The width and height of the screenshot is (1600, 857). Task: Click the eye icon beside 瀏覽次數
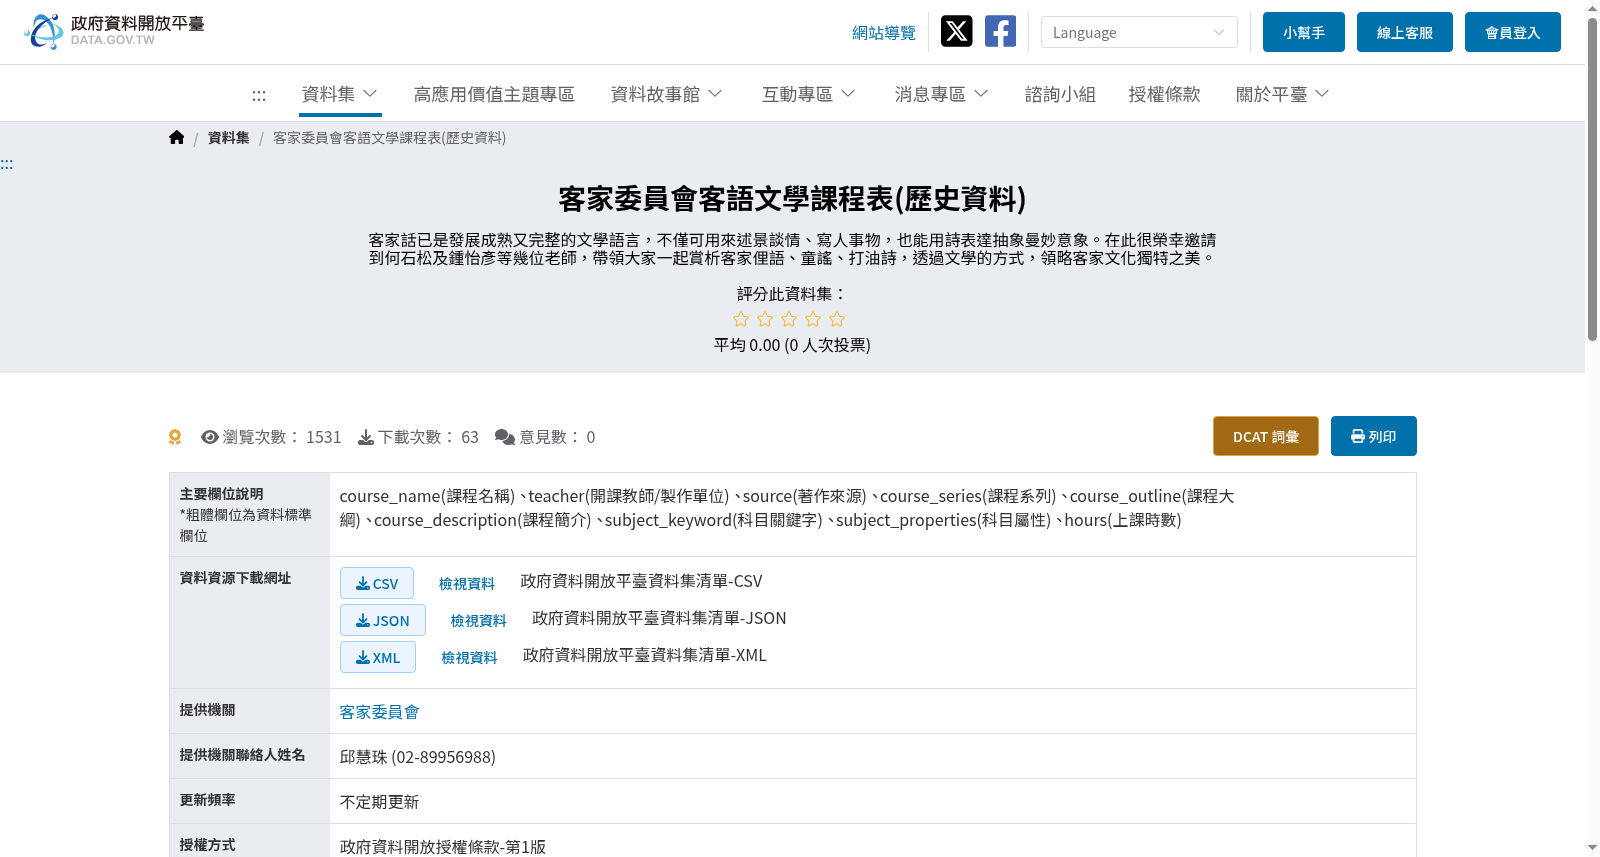pyautogui.click(x=210, y=437)
